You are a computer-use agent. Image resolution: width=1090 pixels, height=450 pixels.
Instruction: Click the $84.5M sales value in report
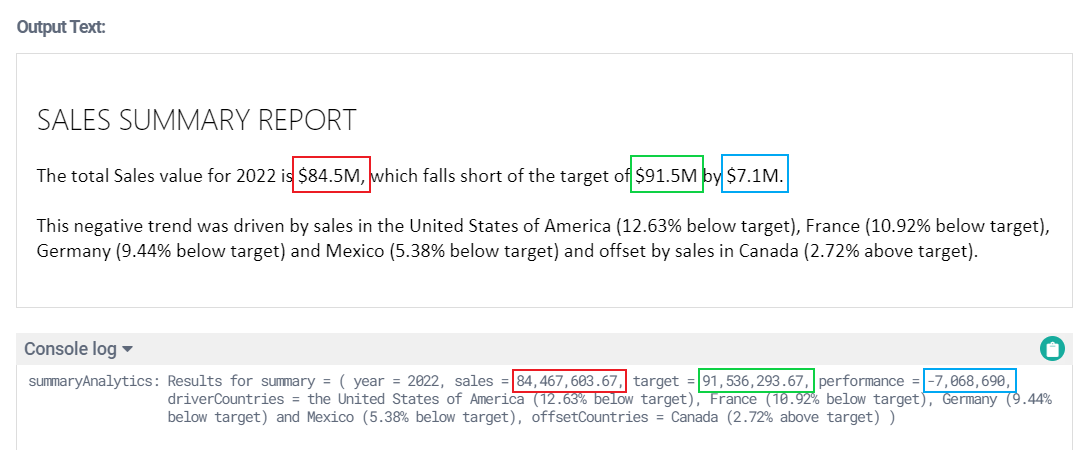click(331, 176)
